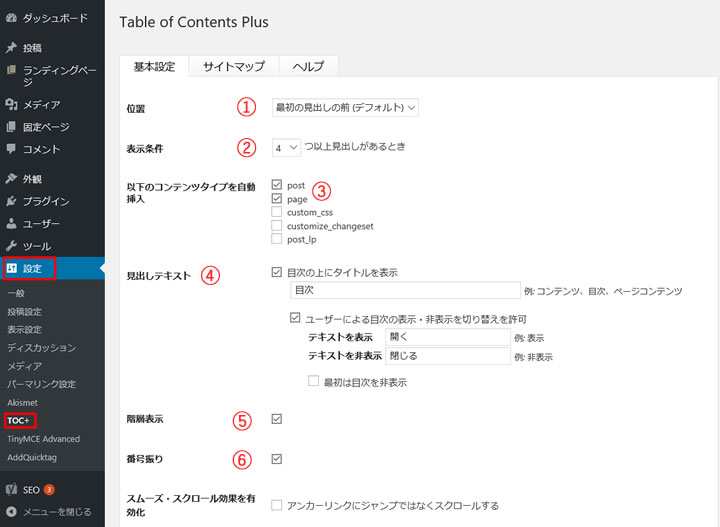Go to 表示設定 submenu
This screenshot has width=720, height=527.
[x=24, y=330]
